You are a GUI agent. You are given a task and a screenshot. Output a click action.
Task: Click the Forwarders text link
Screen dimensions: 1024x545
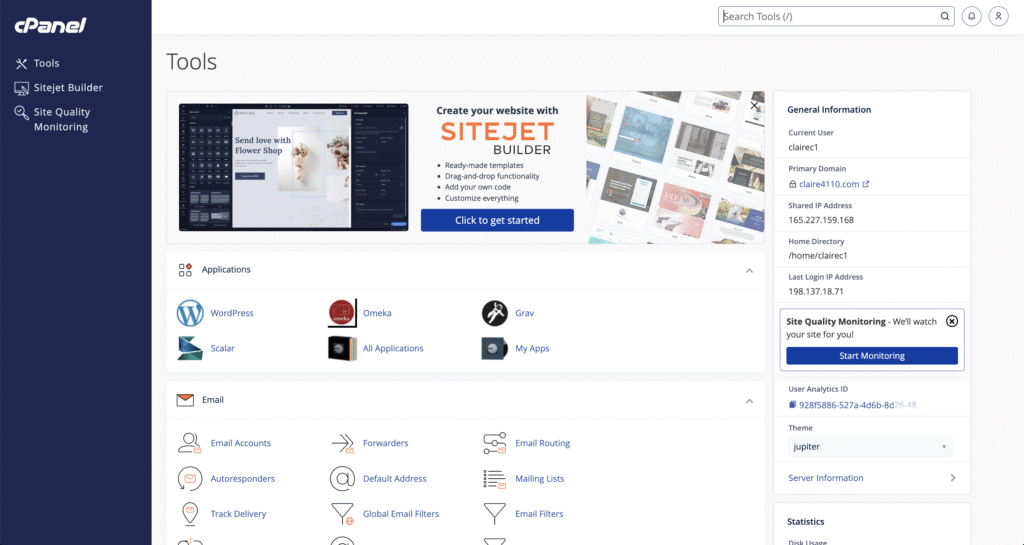coord(385,443)
